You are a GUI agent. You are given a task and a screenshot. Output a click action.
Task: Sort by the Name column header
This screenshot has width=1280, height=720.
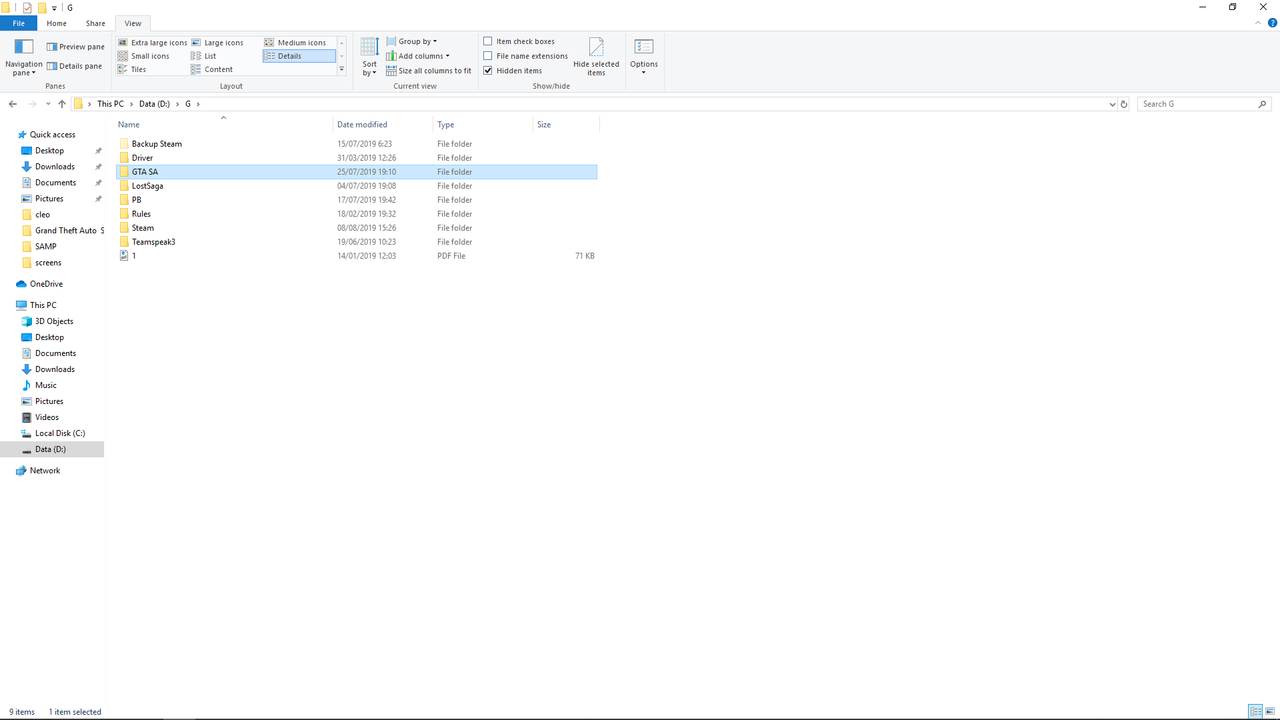point(223,125)
